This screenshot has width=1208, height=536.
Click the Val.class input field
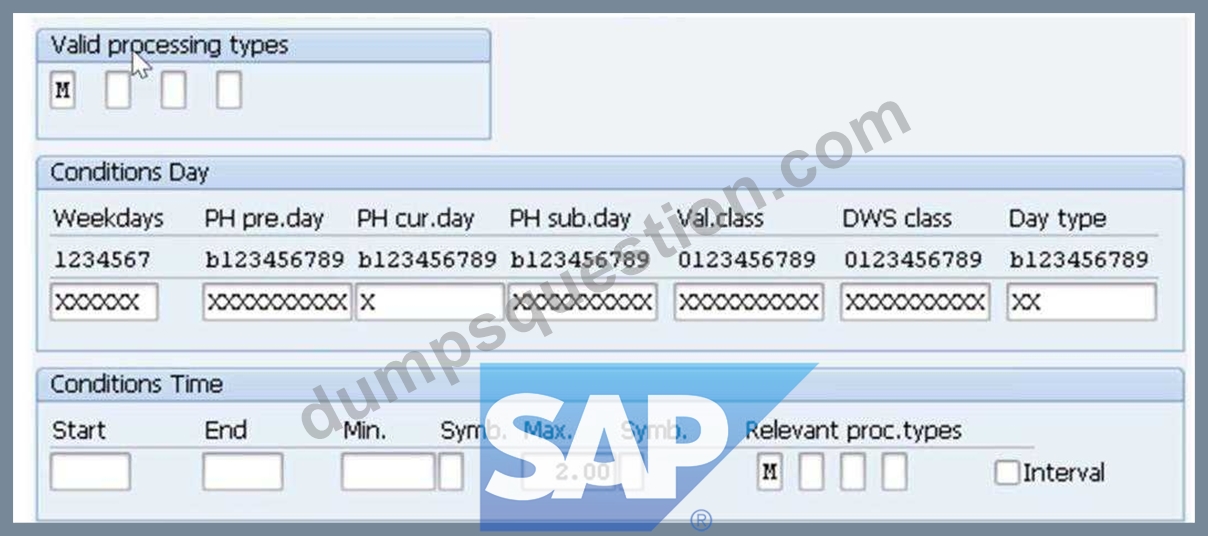pos(749,302)
